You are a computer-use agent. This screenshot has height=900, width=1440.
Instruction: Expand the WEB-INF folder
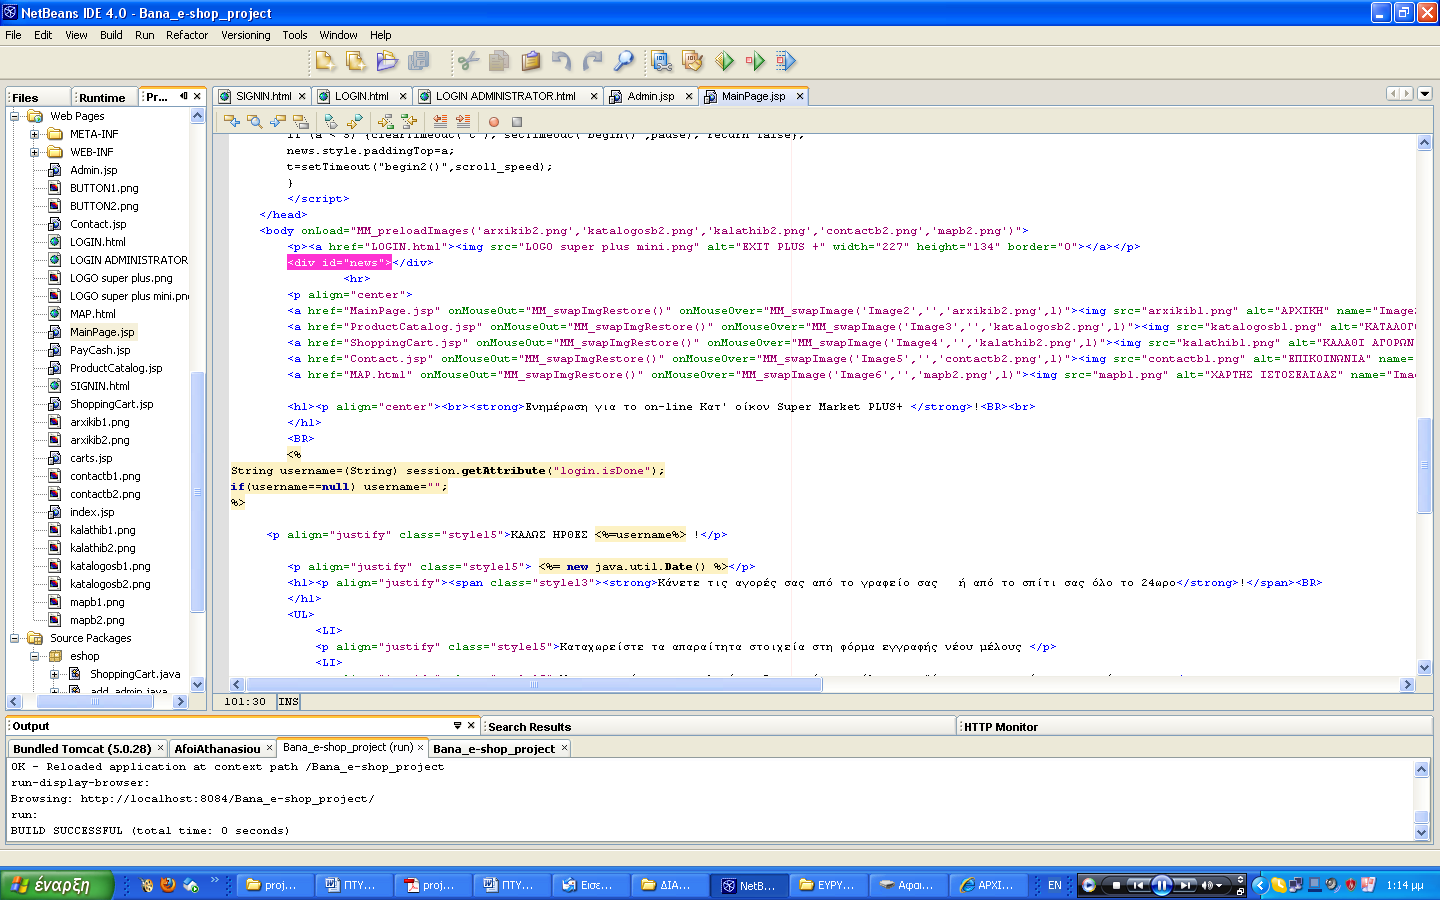click(x=35, y=152)
